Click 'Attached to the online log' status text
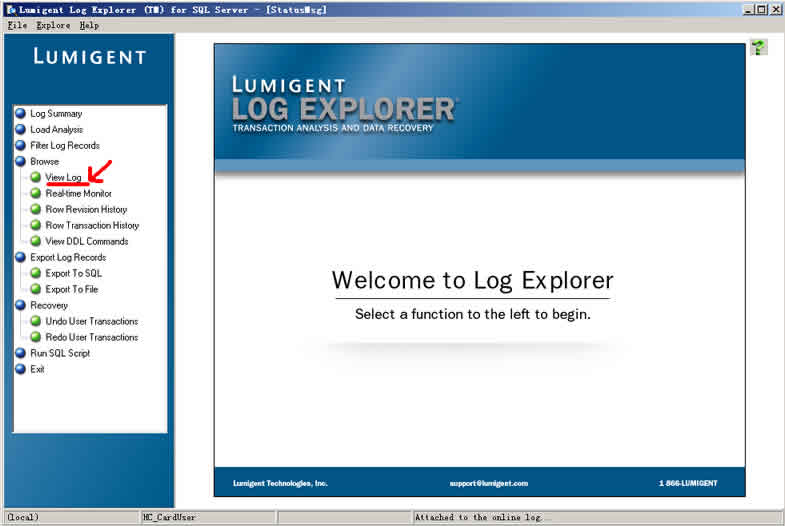The height and width of the screenshot is (526, 785). tap(478, 517)
